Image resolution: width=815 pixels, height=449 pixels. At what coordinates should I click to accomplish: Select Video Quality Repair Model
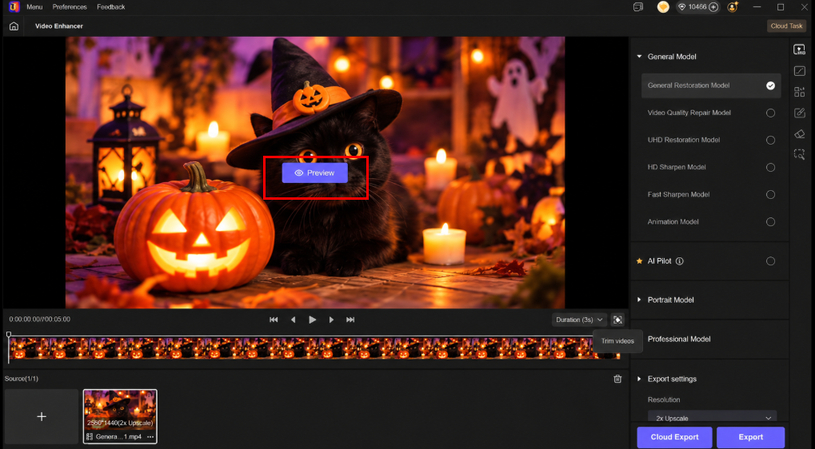pos(711,113)
